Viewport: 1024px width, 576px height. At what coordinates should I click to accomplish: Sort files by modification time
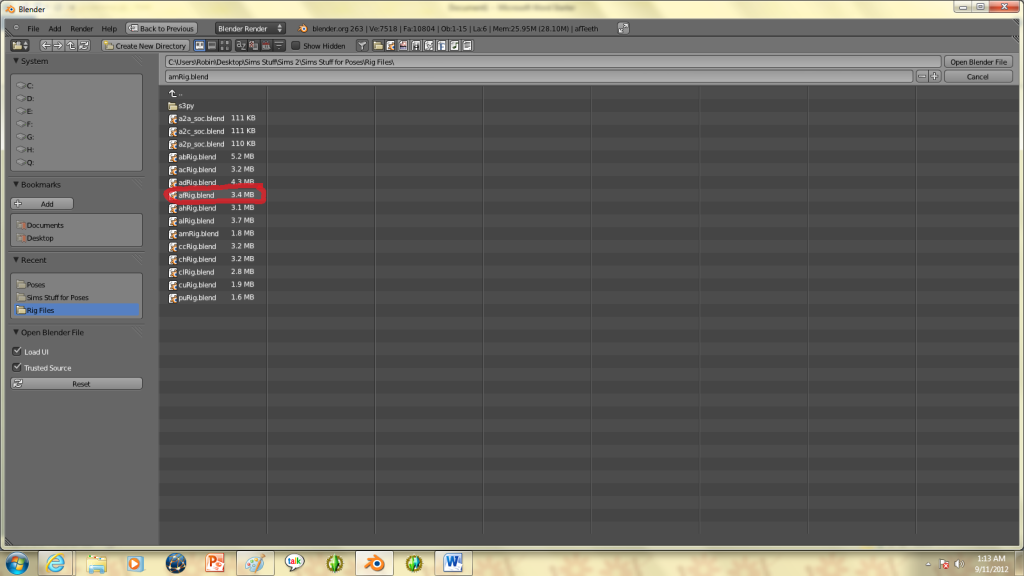click(266, 46)
